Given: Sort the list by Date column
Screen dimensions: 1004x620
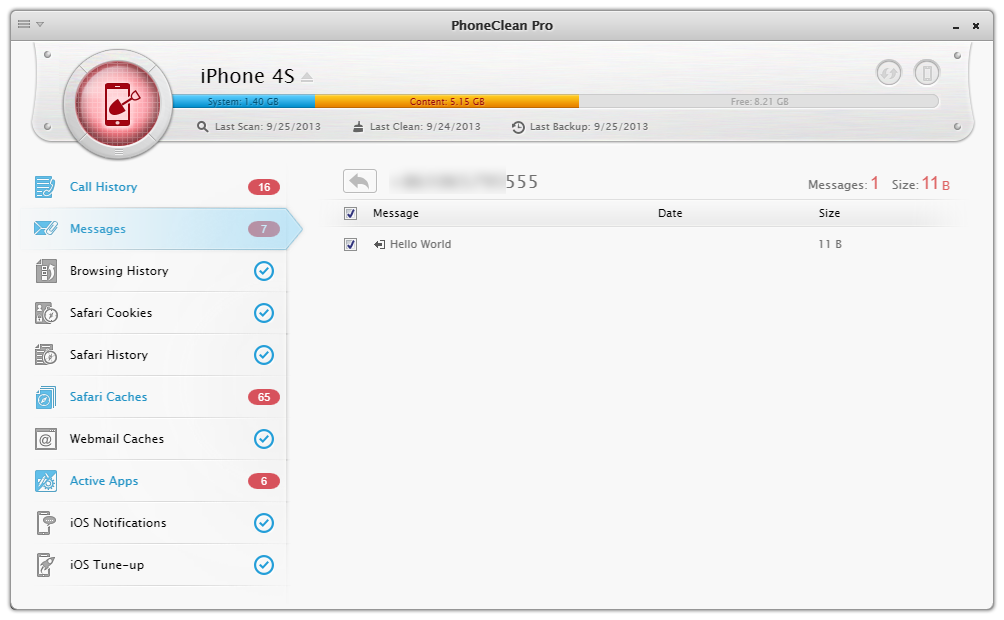Looking at the screenshot, I should pos(670,213).
